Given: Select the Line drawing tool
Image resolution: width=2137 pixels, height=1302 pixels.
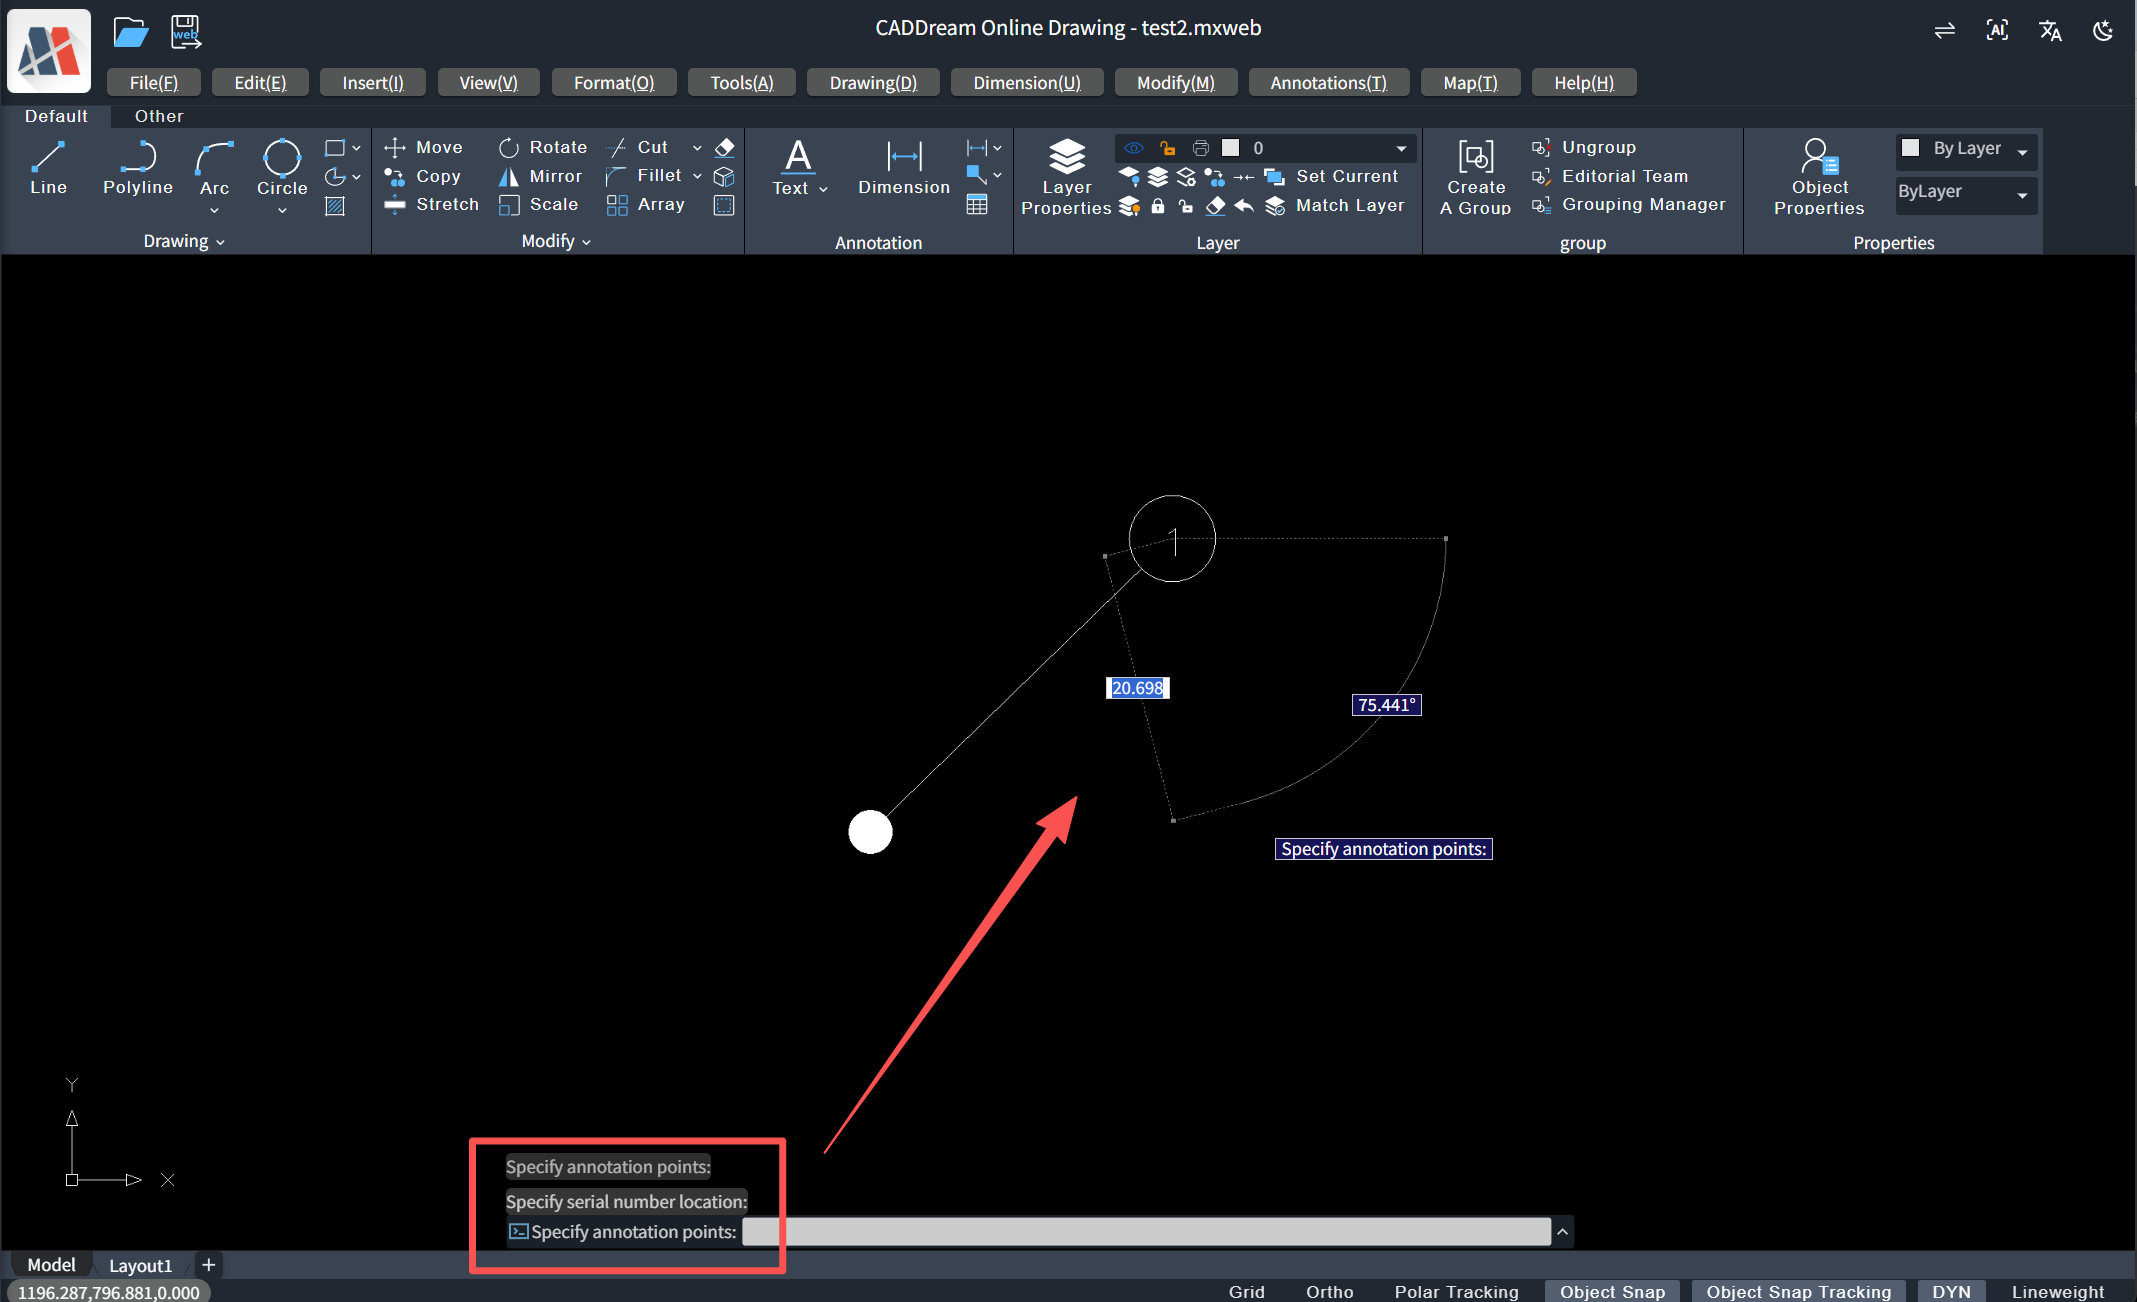Looking at the screenshot, I should (48, 167).
